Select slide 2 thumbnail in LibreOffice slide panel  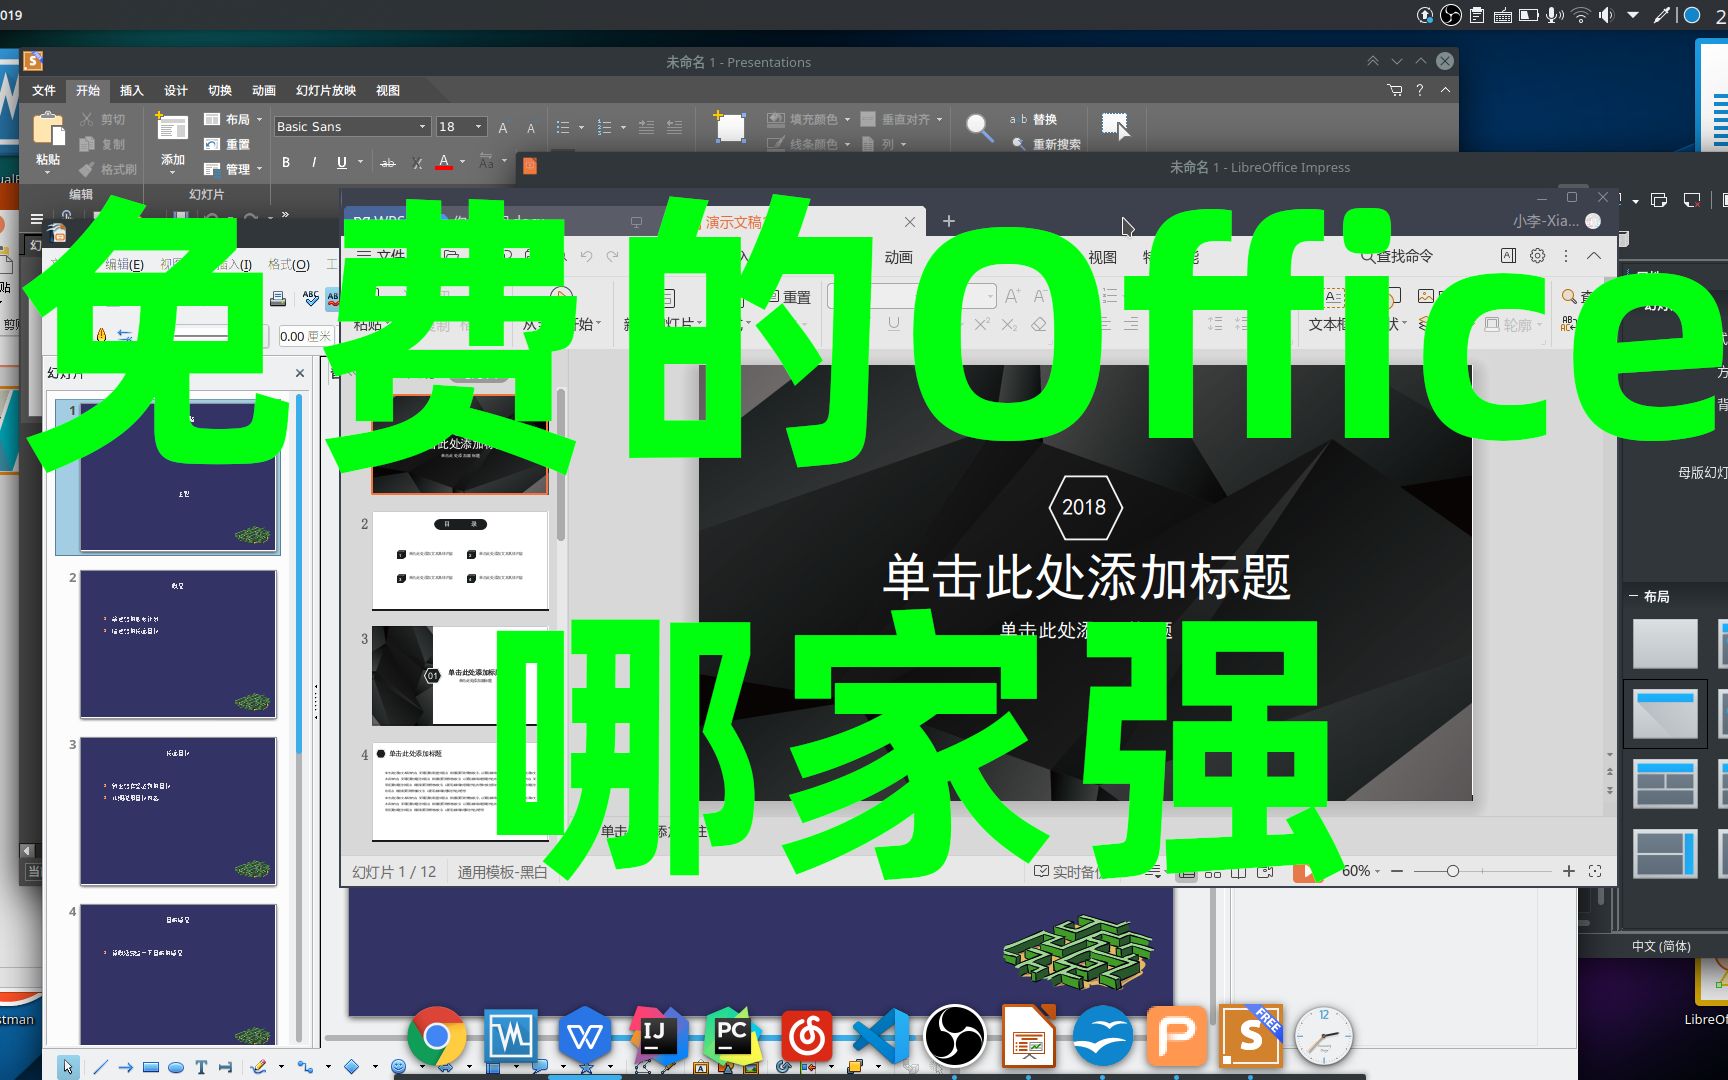178,644
